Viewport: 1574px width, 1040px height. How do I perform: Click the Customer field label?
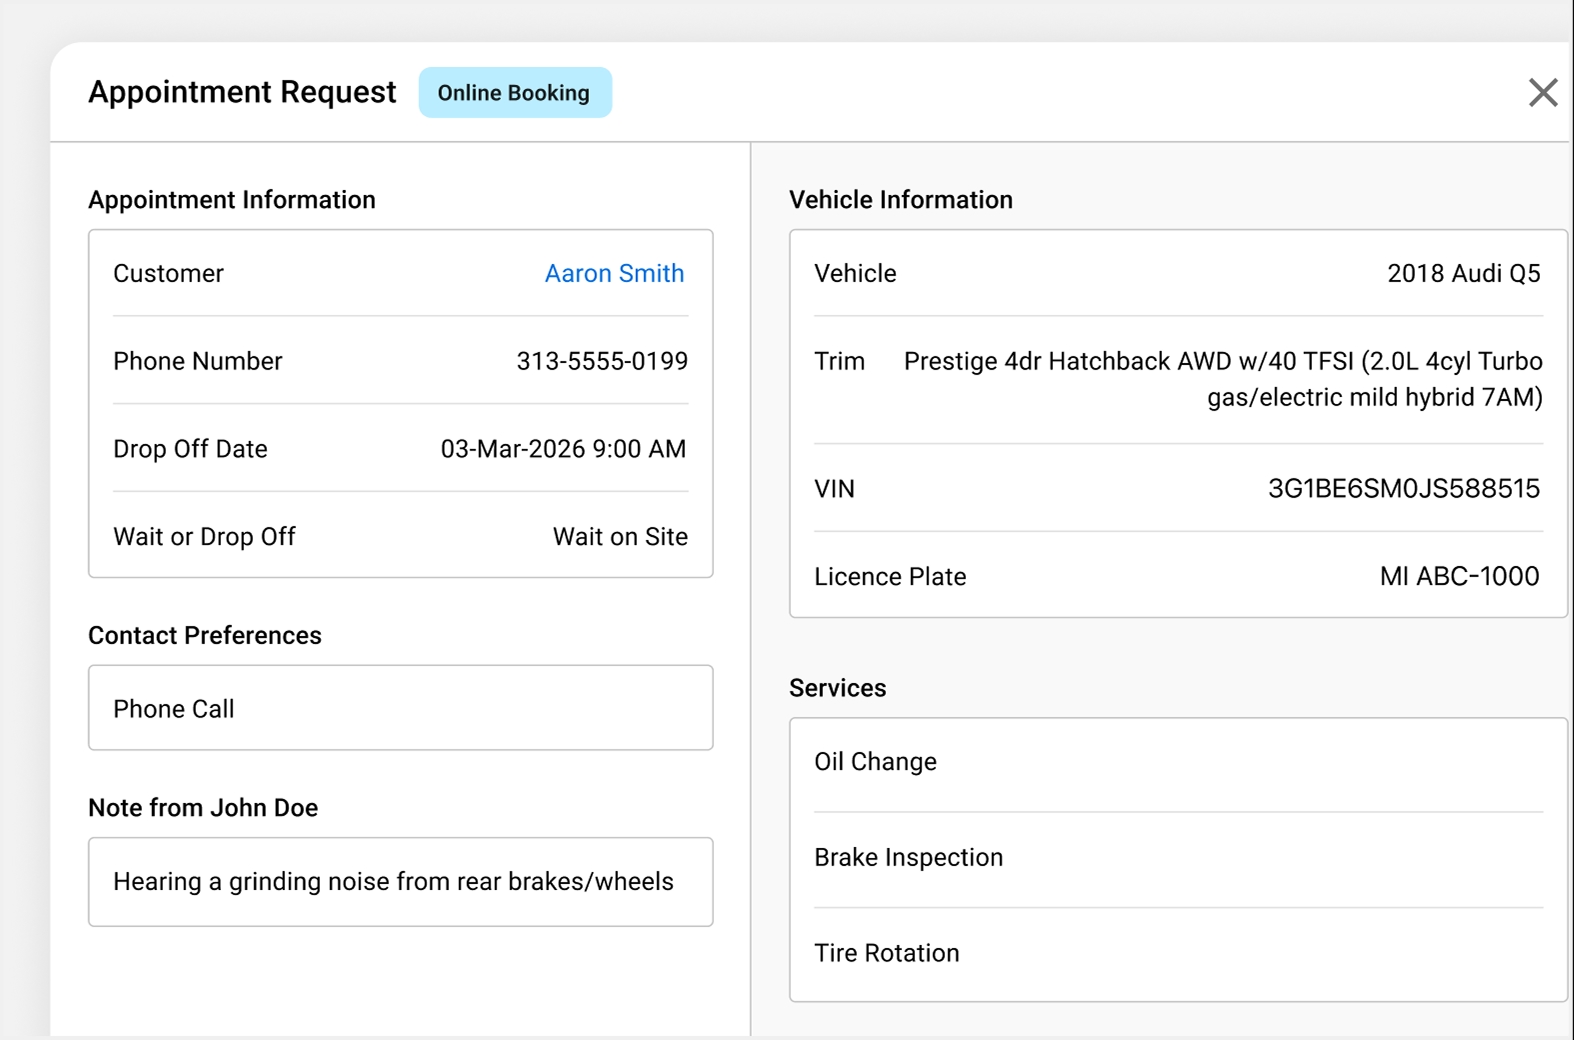pos(168,273)
